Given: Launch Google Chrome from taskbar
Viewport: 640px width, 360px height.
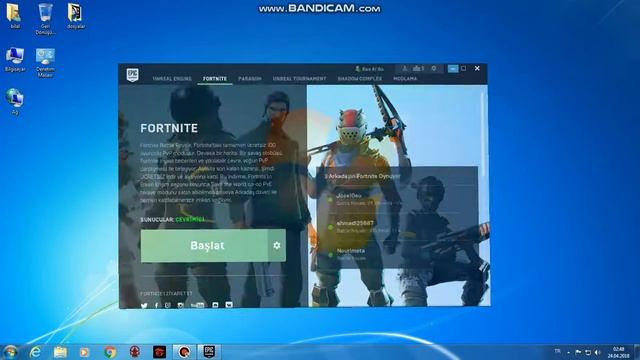Looking at the screenshot, I should pos(109,352).
